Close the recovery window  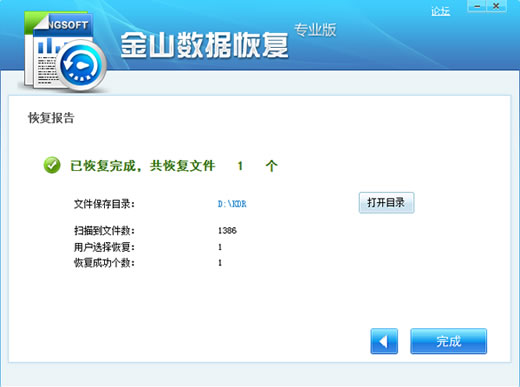tap(496, 6)
